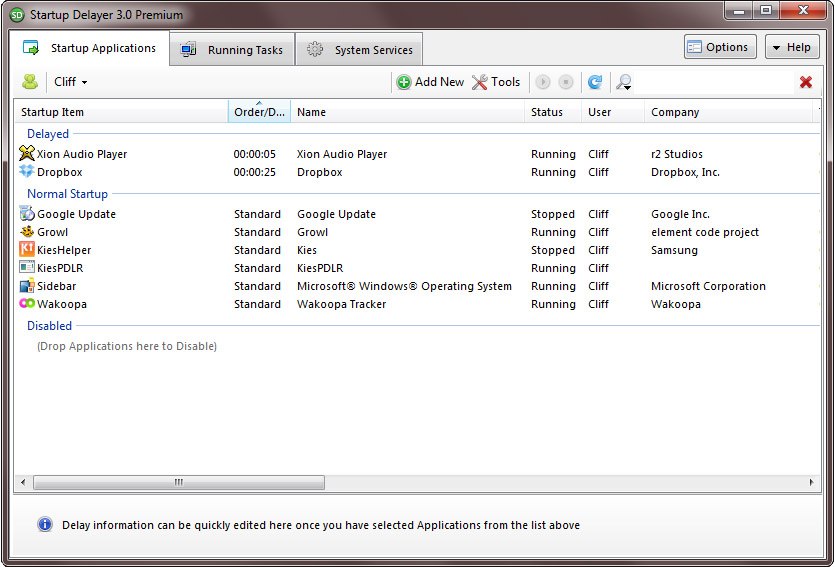Click the r2 Studios company cell
Viewport: 835px width, 567px height.
click(x=677, y=154)
